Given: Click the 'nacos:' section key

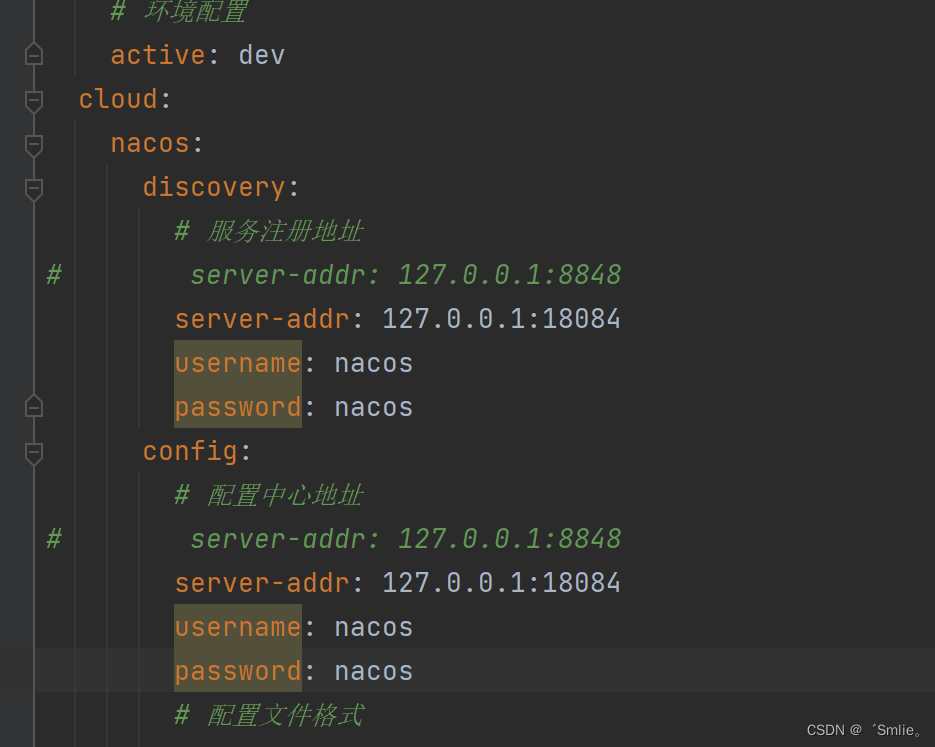Looking at the screenshot, I should click(x=157, y=144).
